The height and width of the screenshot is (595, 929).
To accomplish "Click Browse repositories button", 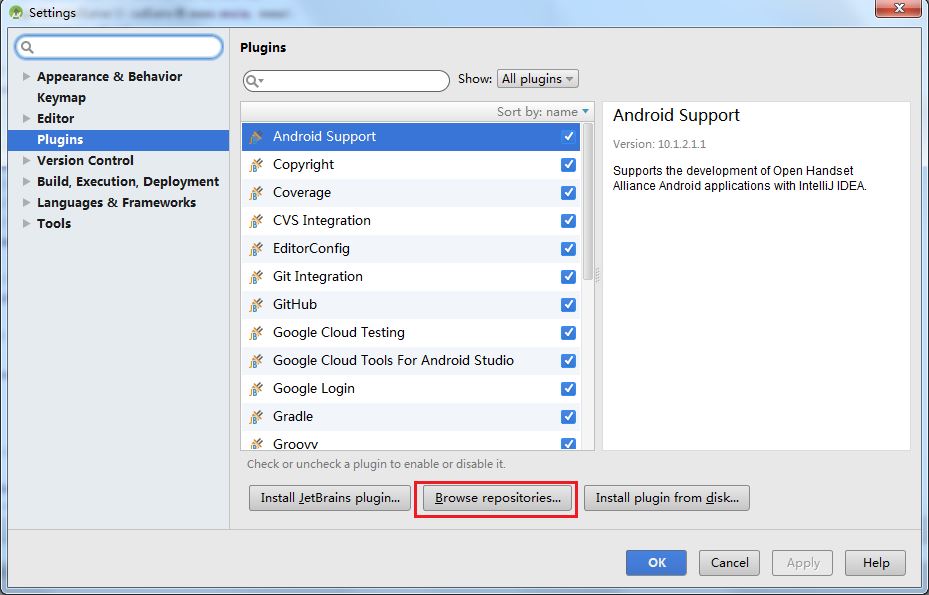I will click(497, 498).
